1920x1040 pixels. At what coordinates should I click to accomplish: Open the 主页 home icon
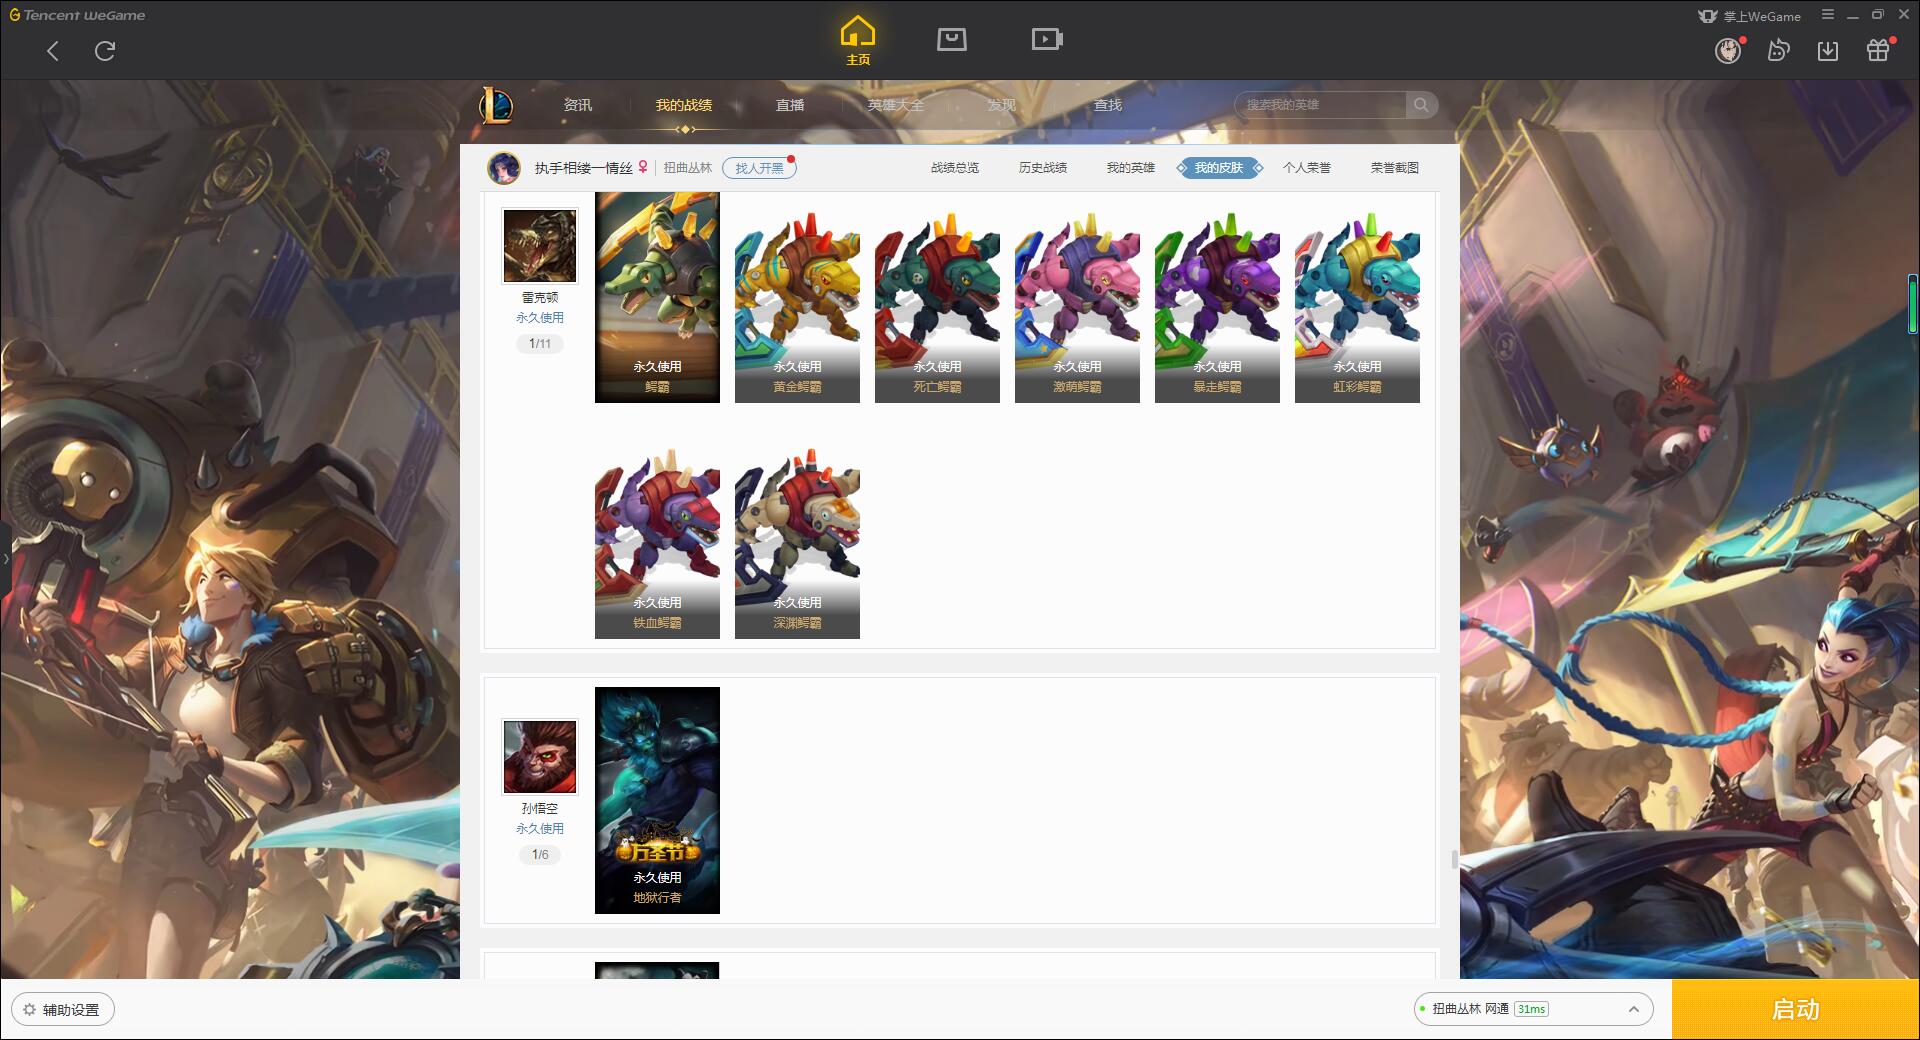point(857,40)
